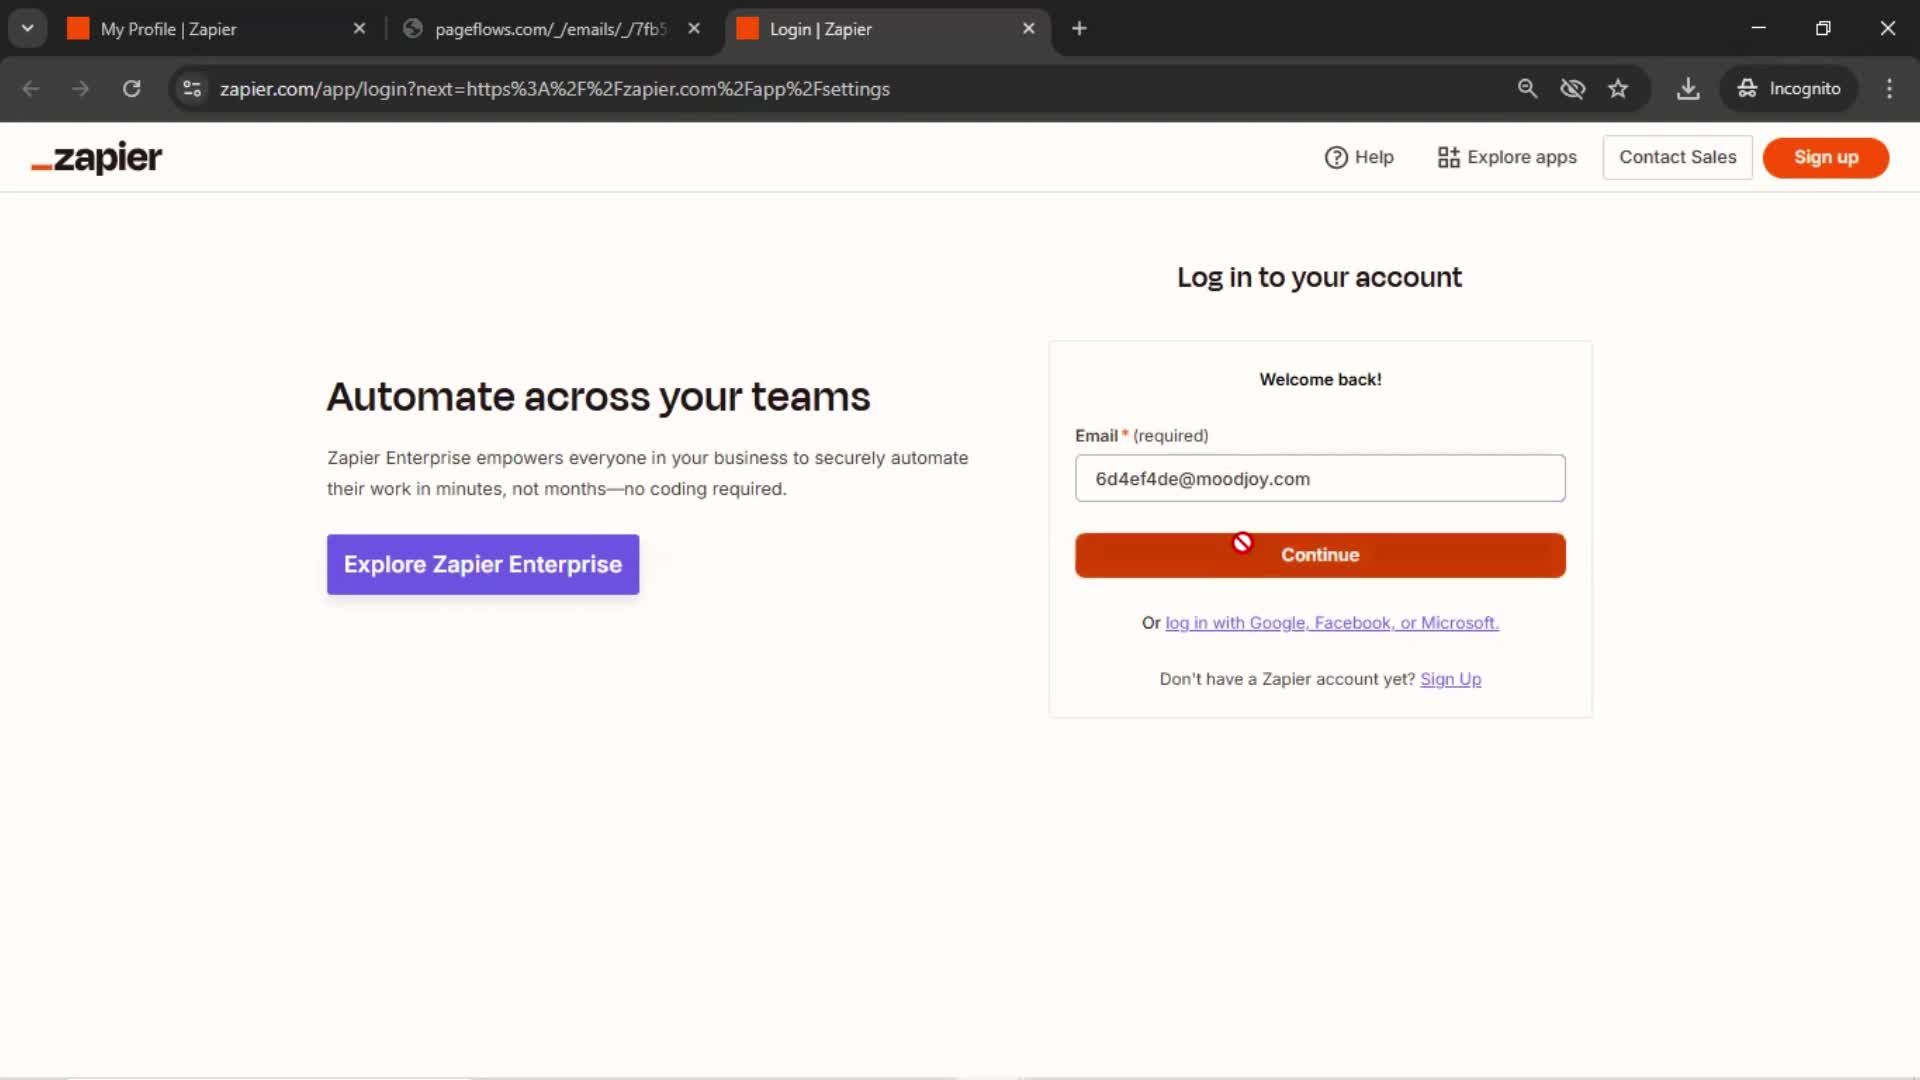Click the third-party cookies blocked eye icon
The image size is (1920, 1080).
click(x=1573, y=89)
